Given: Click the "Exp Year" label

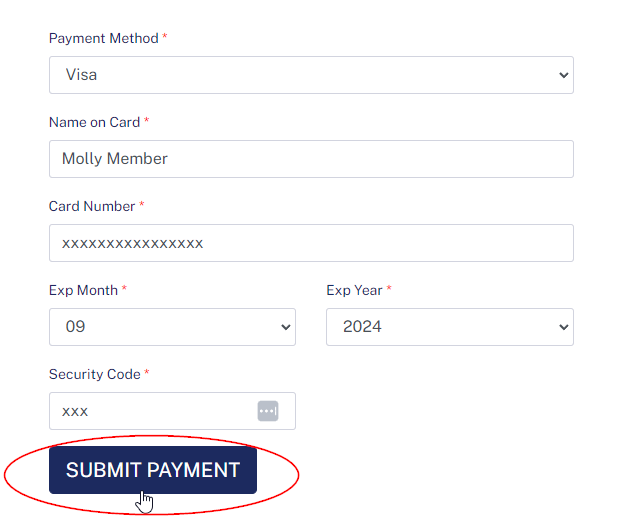Looking at the screenshot, I should (354, 290).
